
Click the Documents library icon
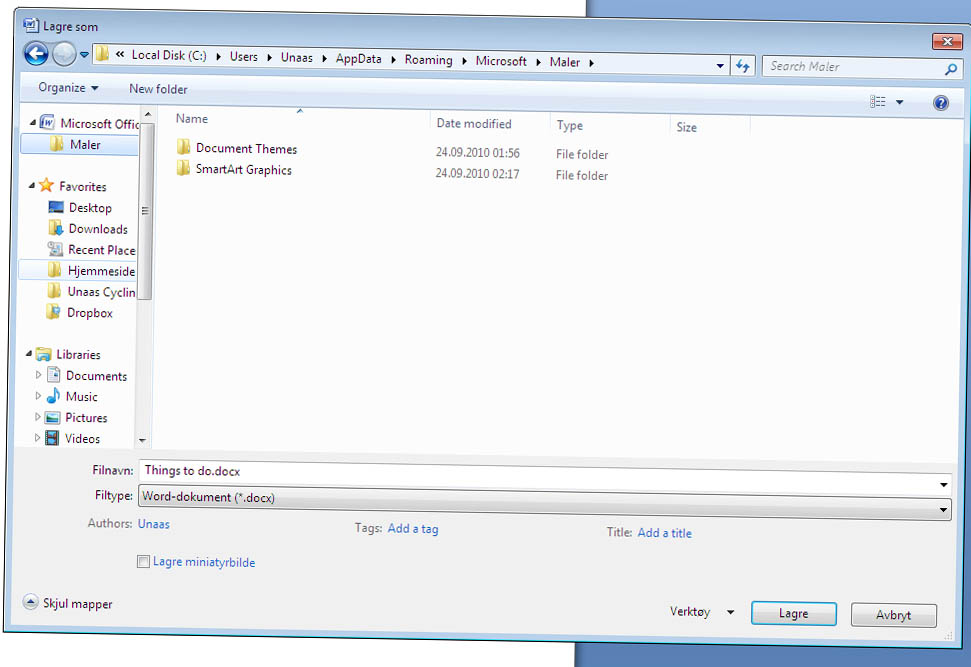(54, 374)
